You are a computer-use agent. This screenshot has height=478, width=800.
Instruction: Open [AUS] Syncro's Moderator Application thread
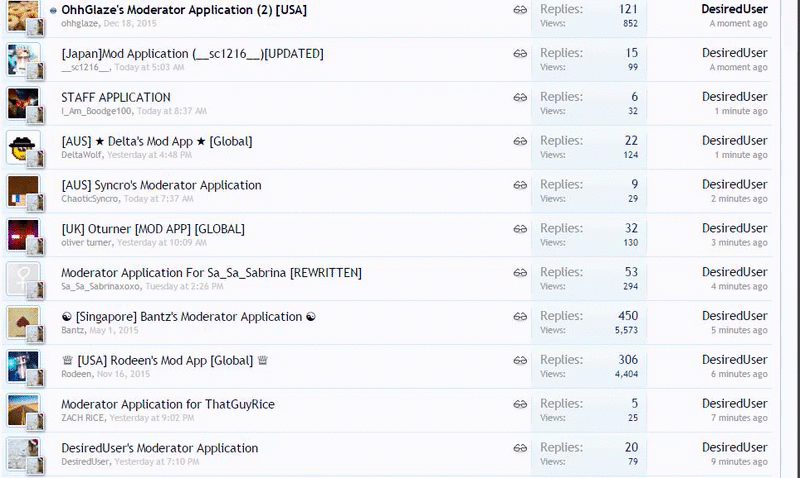161,185
